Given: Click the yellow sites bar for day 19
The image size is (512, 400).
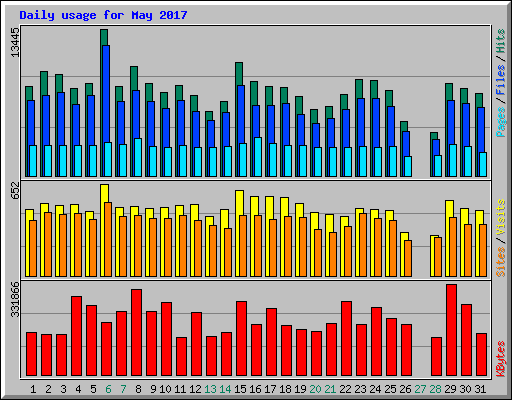Looking at the screenshot, I should pos(299,210).
